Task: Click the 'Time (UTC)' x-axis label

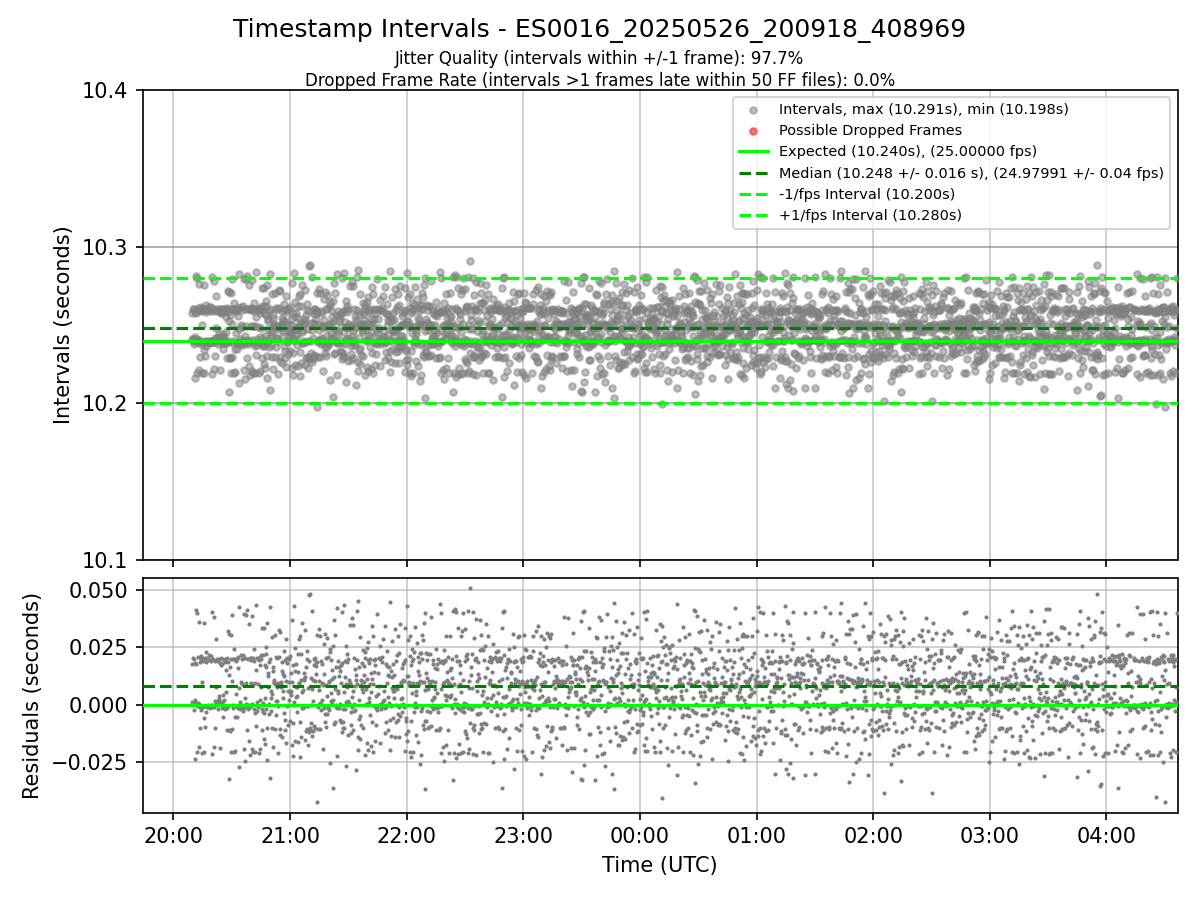Action: tap(659, 865)
